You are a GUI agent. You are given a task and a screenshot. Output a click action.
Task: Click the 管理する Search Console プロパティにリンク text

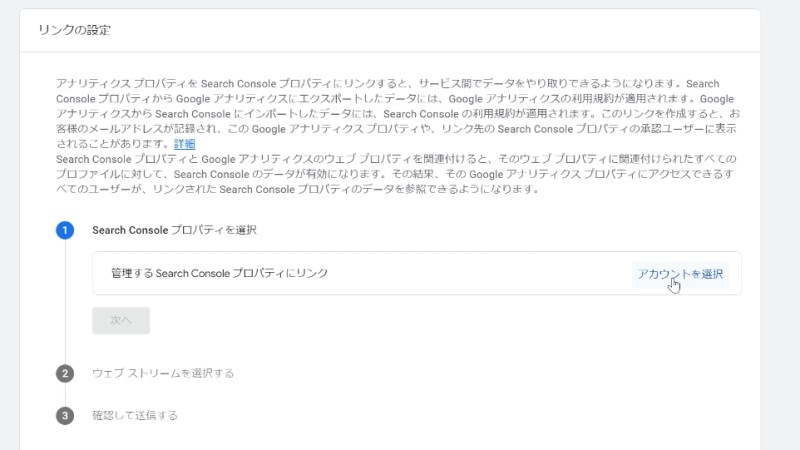coord(219,273)
